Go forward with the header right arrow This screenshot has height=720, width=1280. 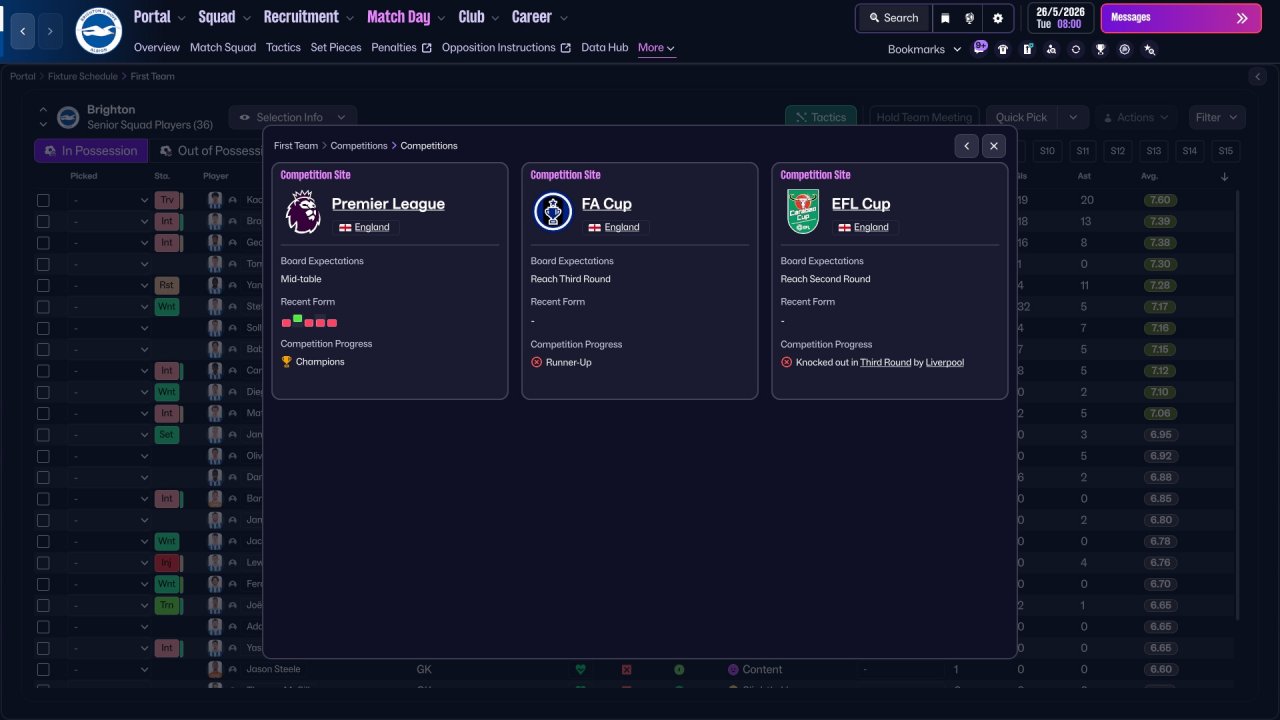click(50, 31)
